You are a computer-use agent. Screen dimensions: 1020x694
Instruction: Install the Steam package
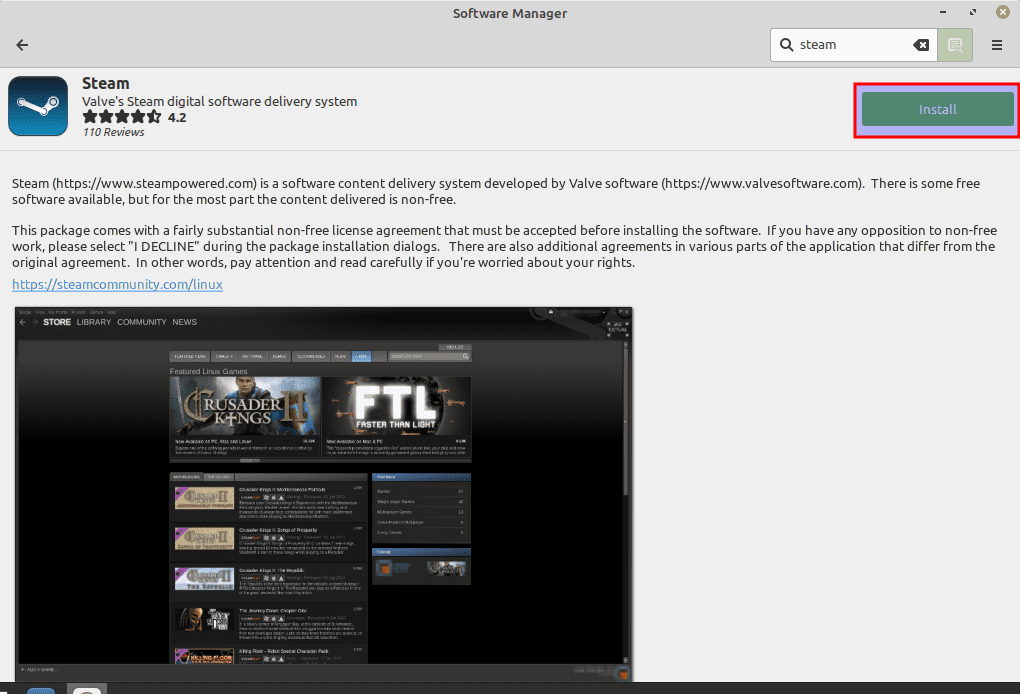[937, 109]
